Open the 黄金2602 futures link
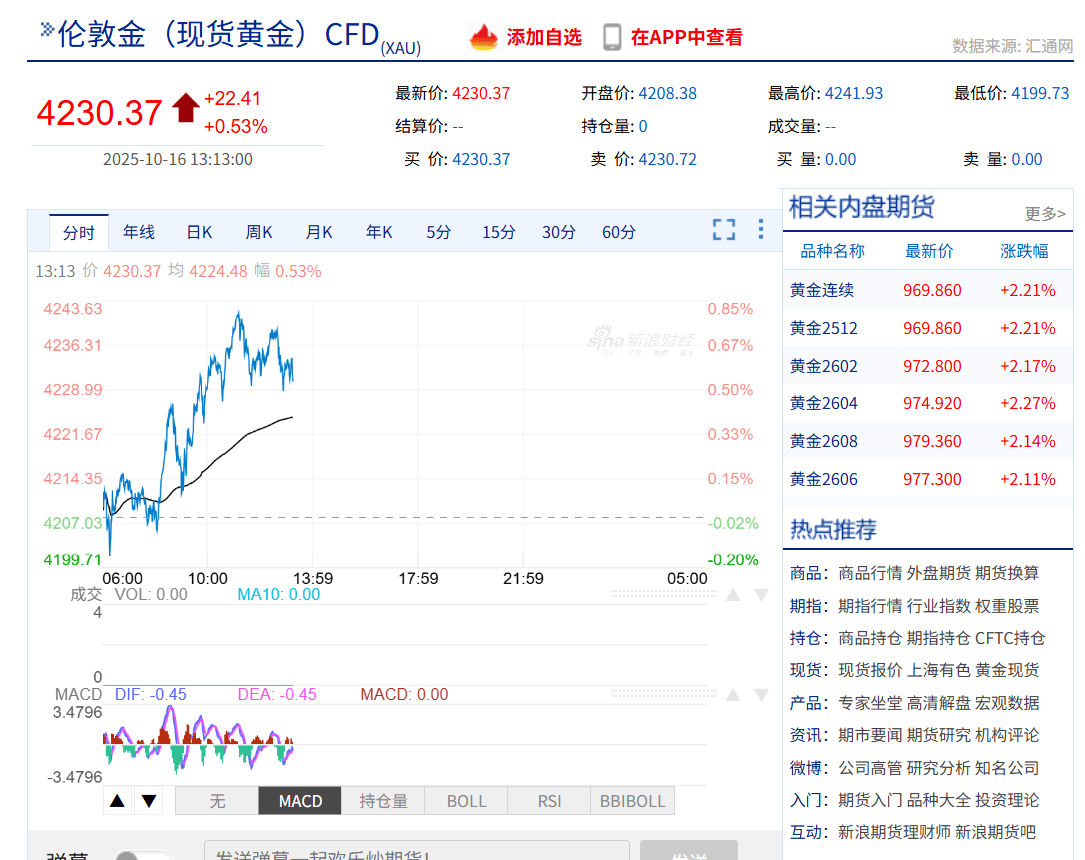Viewport: 1085px width, 860px height. tap(824, 366)
